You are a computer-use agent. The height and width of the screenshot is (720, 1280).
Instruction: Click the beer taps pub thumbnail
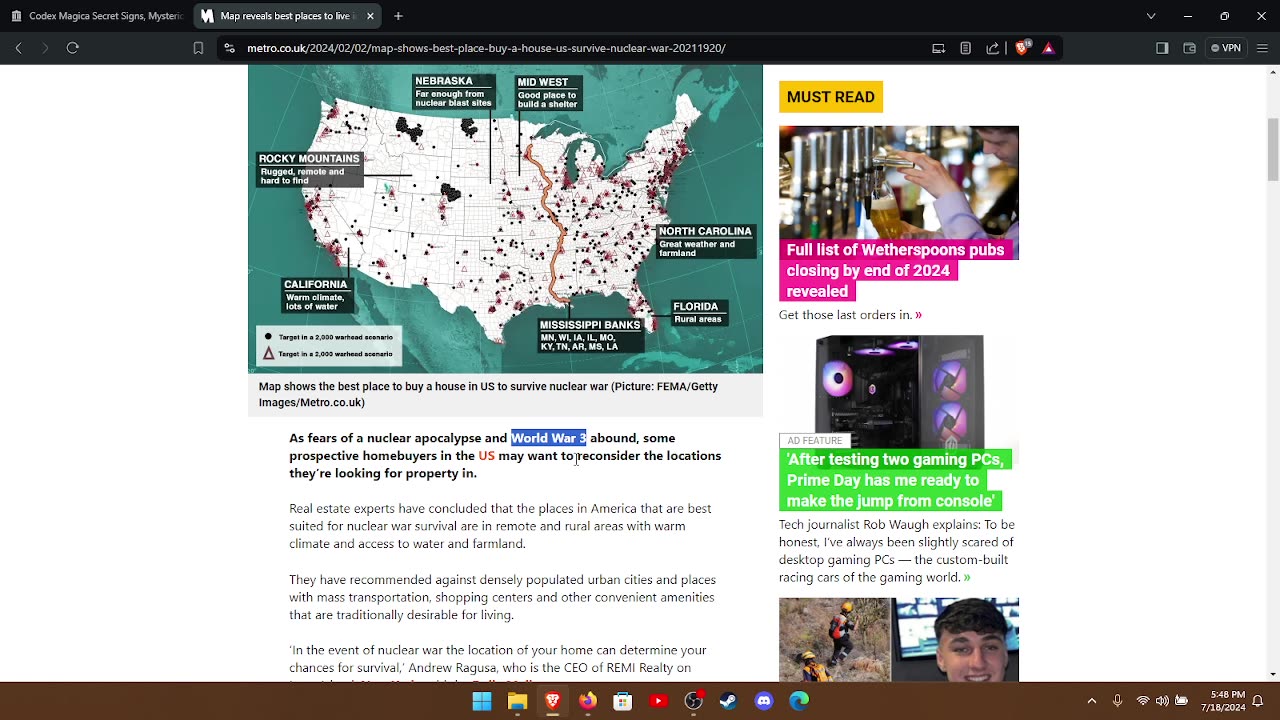tap(899, 183)
